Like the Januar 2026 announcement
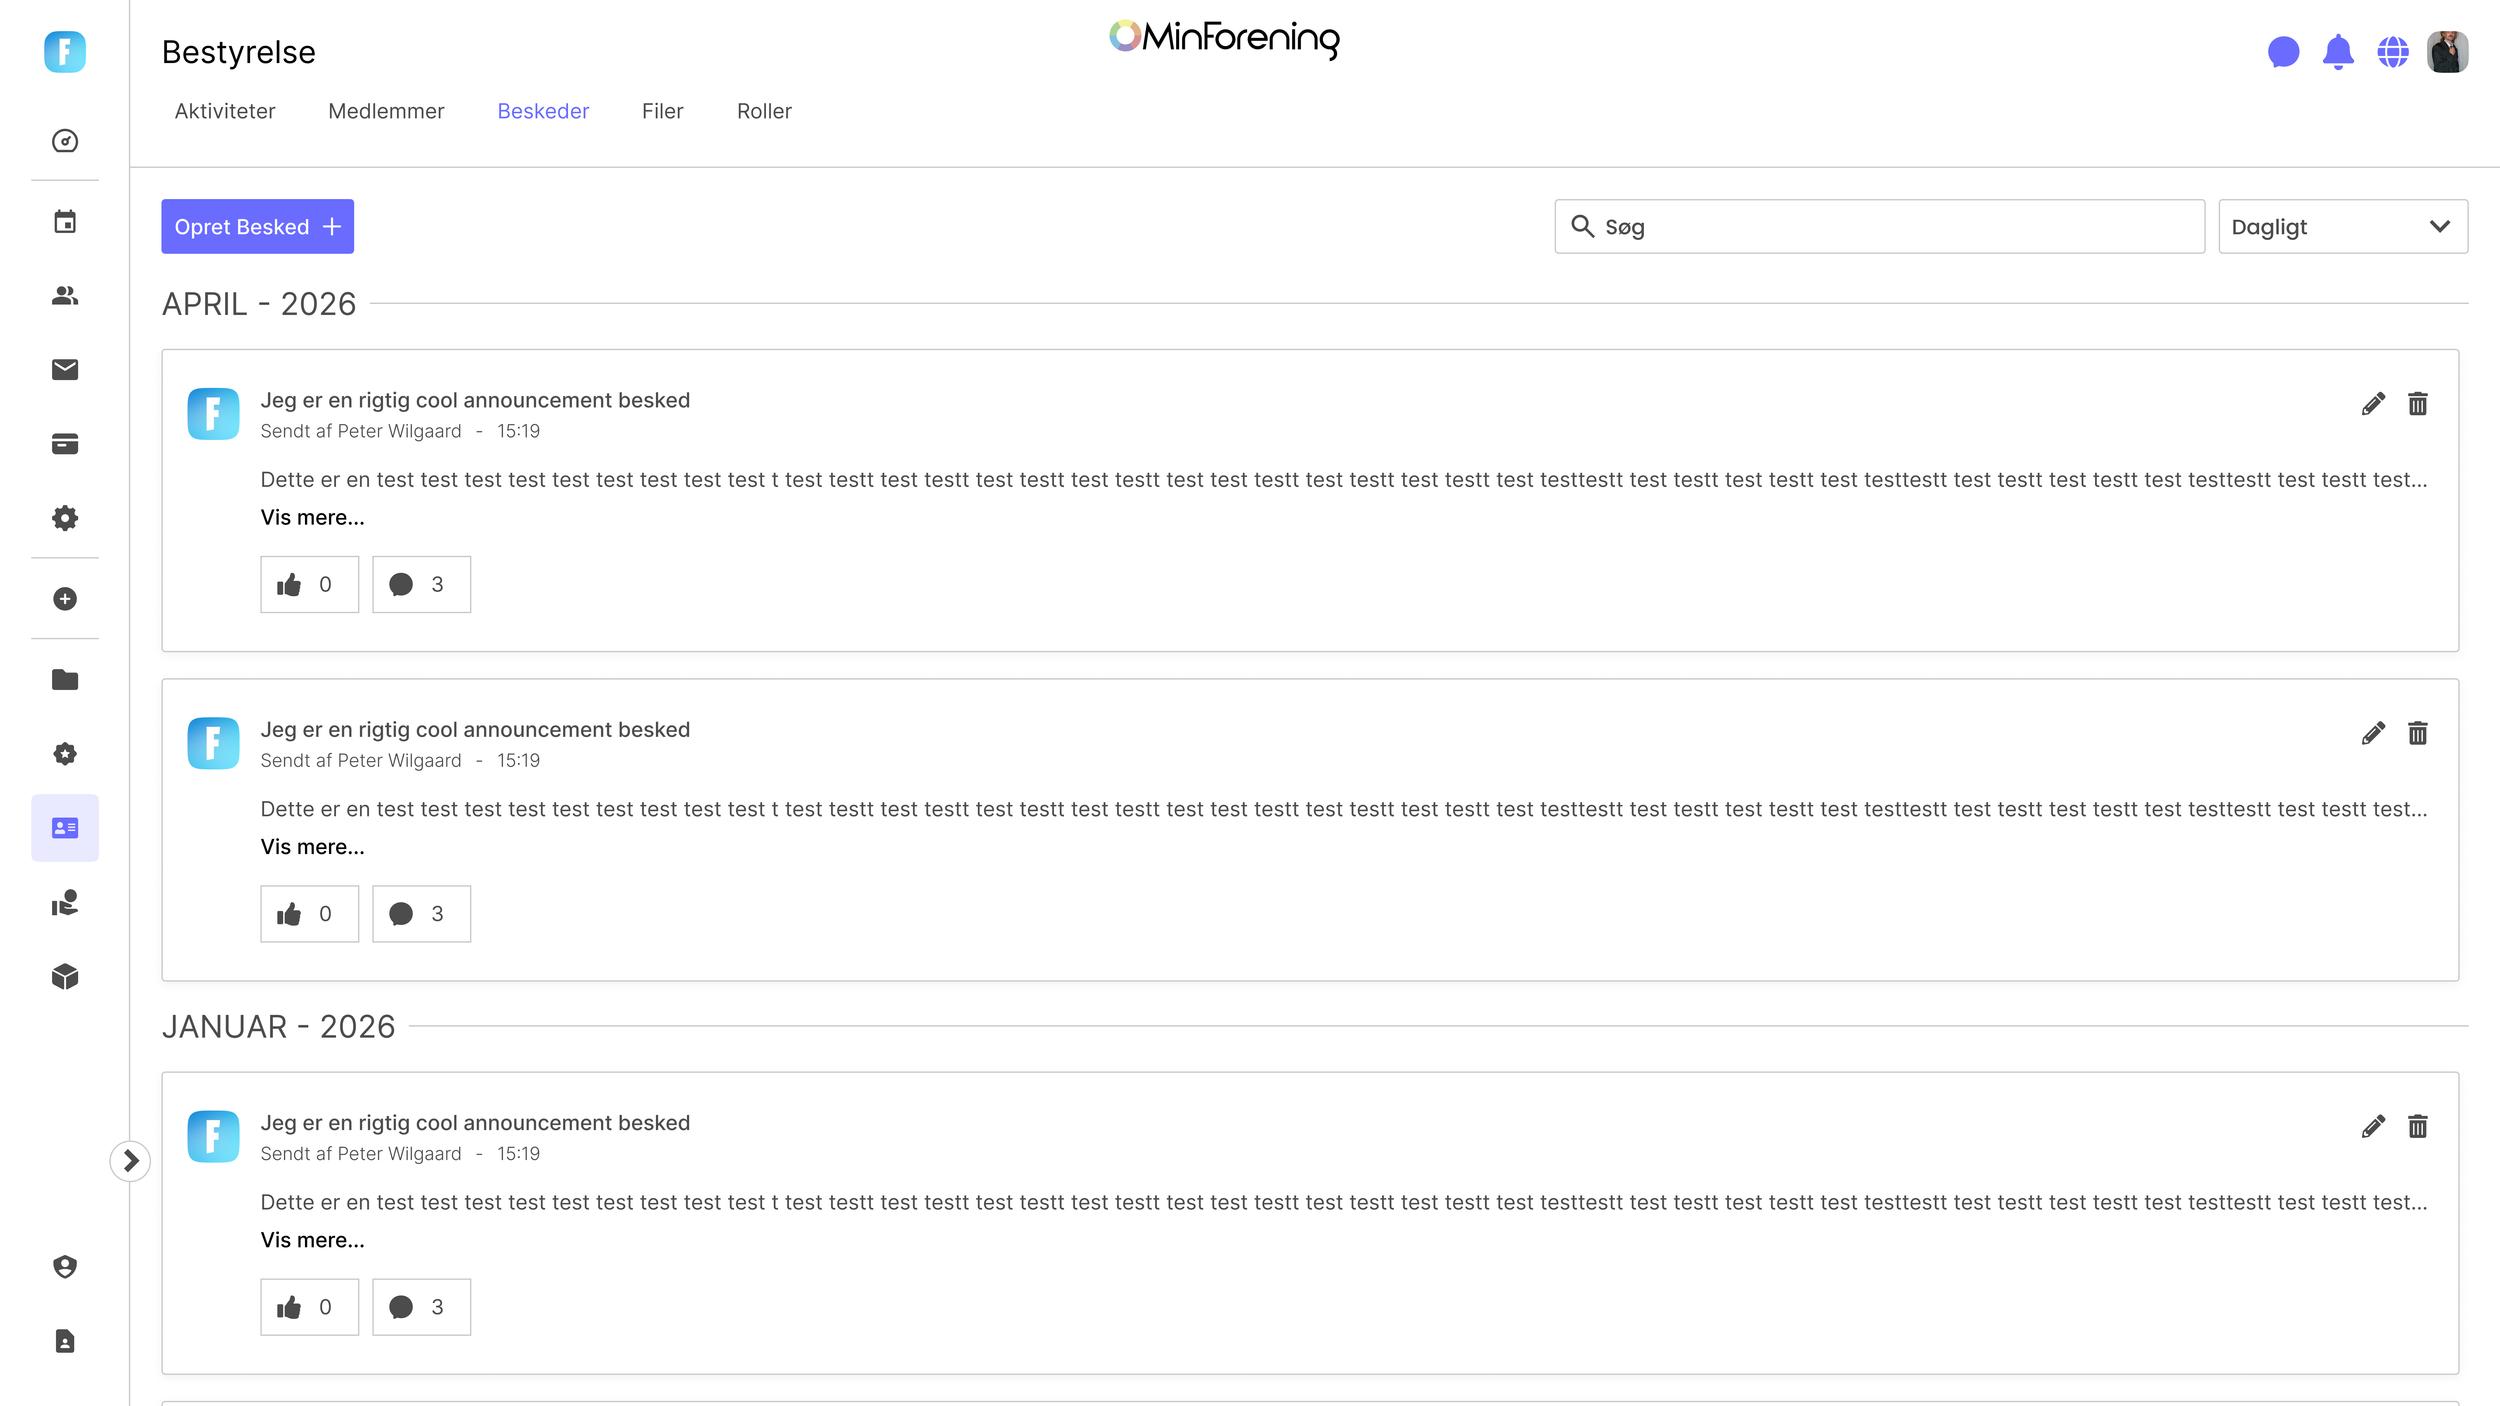The image size is (2500, 1406). click(x=310, y=1307)
